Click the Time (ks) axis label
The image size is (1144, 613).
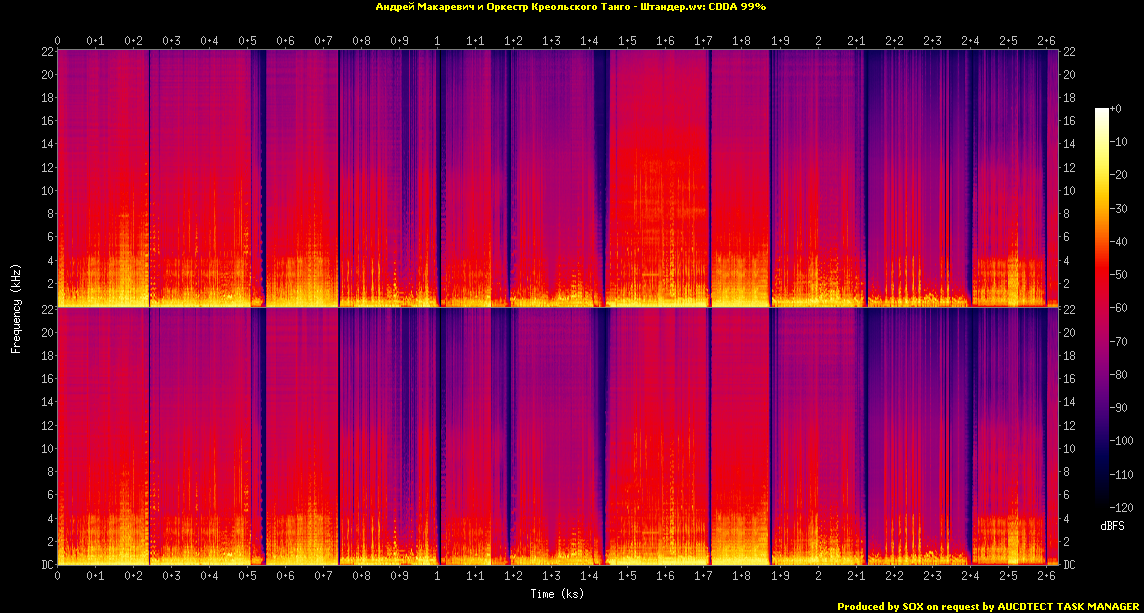pyautogui.click(x=557, y=594)
